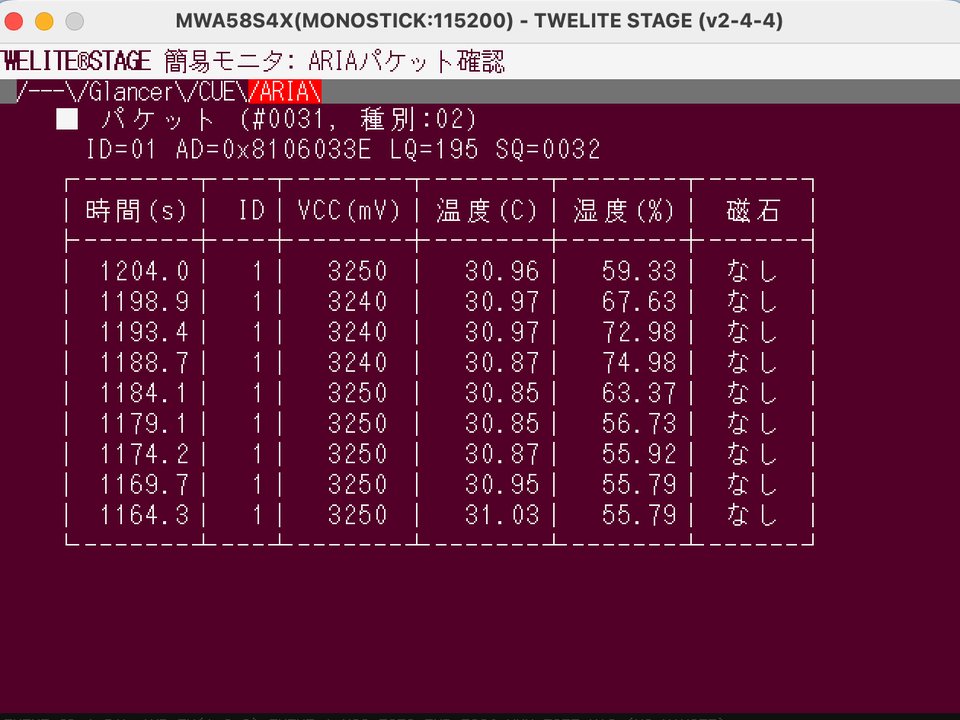Click the time cell 1198.9

coord(144,302)
